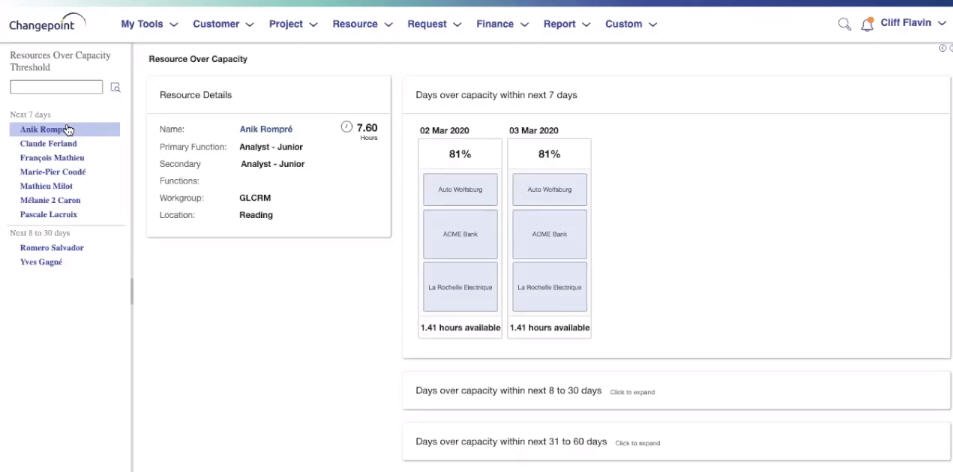The image size is (953, 472).
Task: Open the Project menu
Action: pyautogui.click(x=294, y=24)
